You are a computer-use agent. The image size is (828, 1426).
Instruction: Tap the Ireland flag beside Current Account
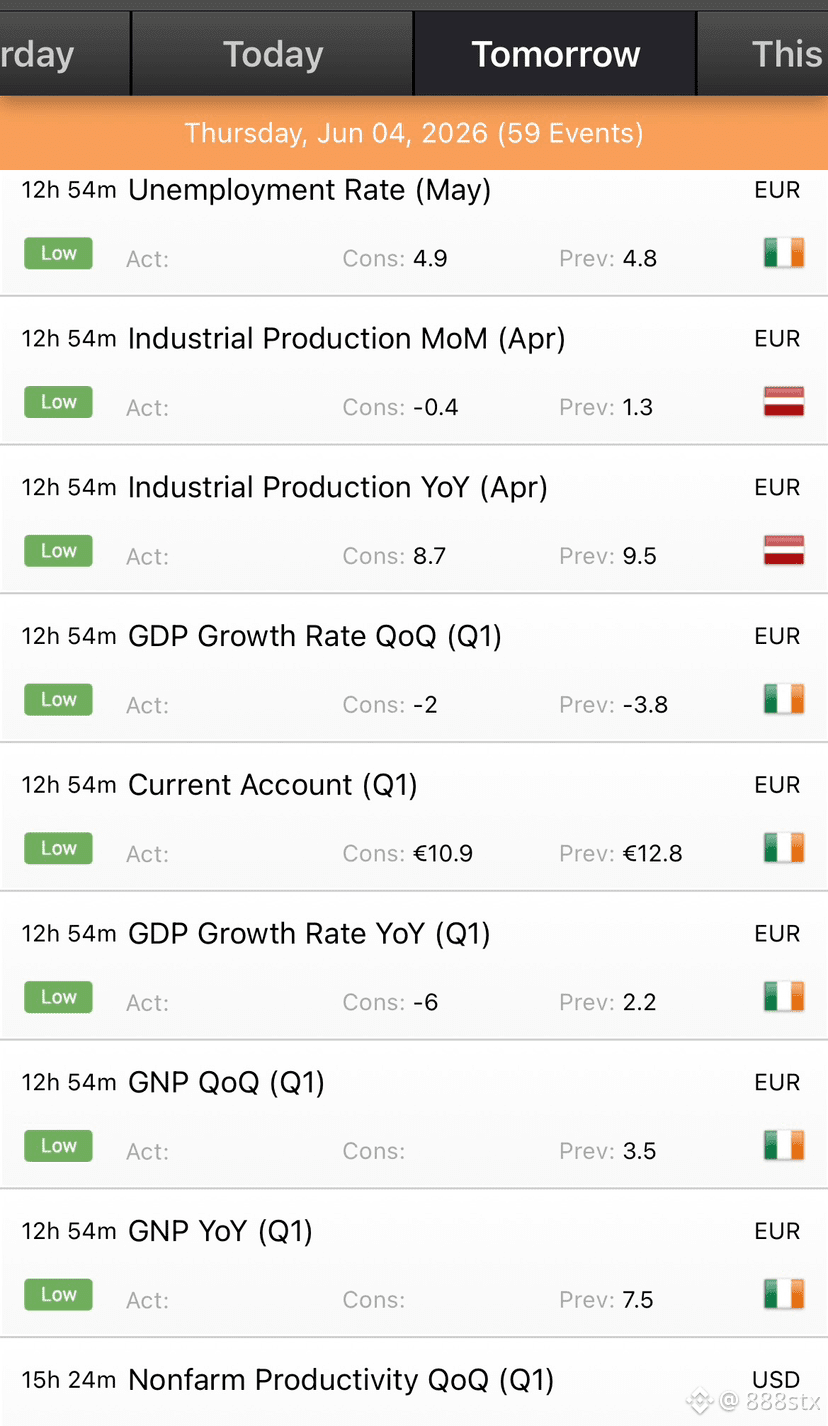(784, 849)
